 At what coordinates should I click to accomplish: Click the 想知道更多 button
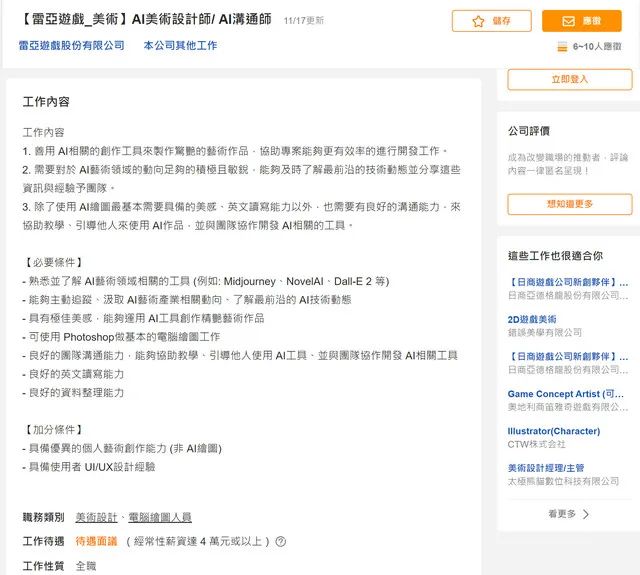(570, 204)
